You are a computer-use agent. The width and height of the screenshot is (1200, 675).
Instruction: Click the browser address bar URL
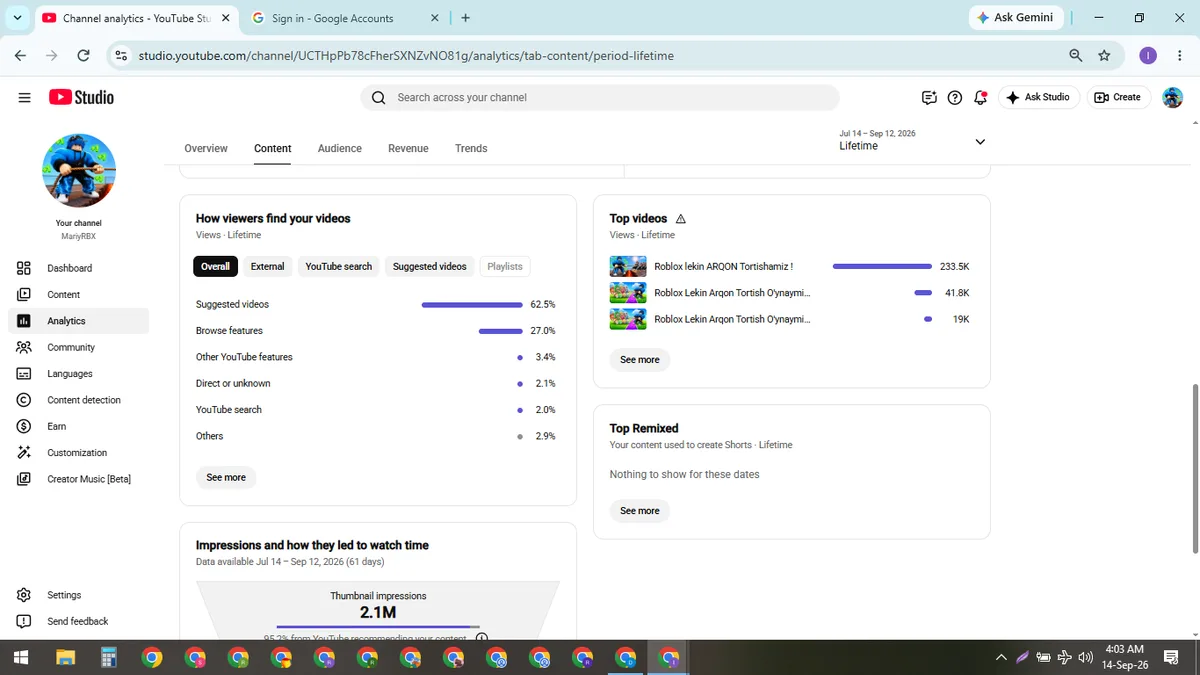(x=406, y=56)
